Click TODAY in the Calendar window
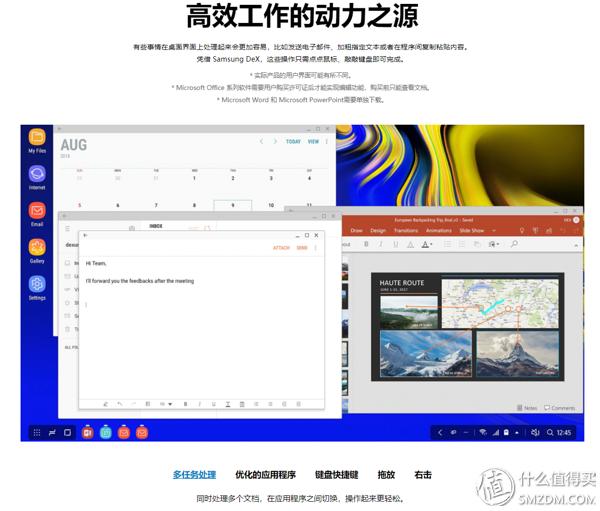Image resolution: width=600 pixels, height=511 pixels. (x=293, y=142)
